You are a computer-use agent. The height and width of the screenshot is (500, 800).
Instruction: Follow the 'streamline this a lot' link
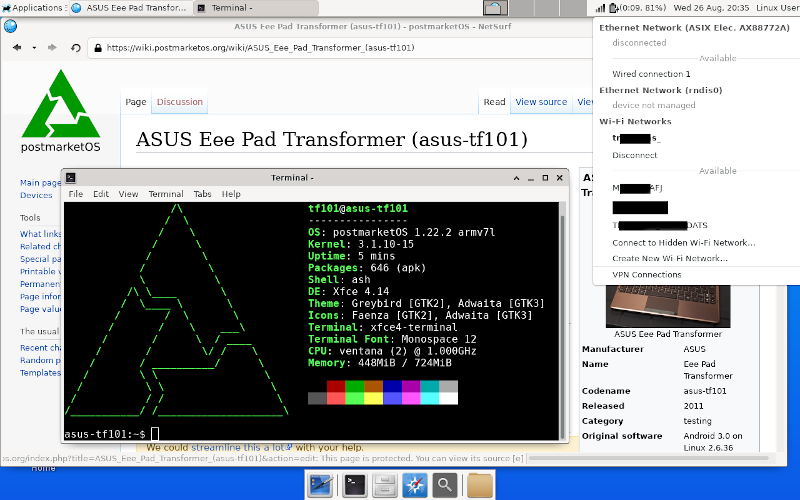click(x=241, y=447)
